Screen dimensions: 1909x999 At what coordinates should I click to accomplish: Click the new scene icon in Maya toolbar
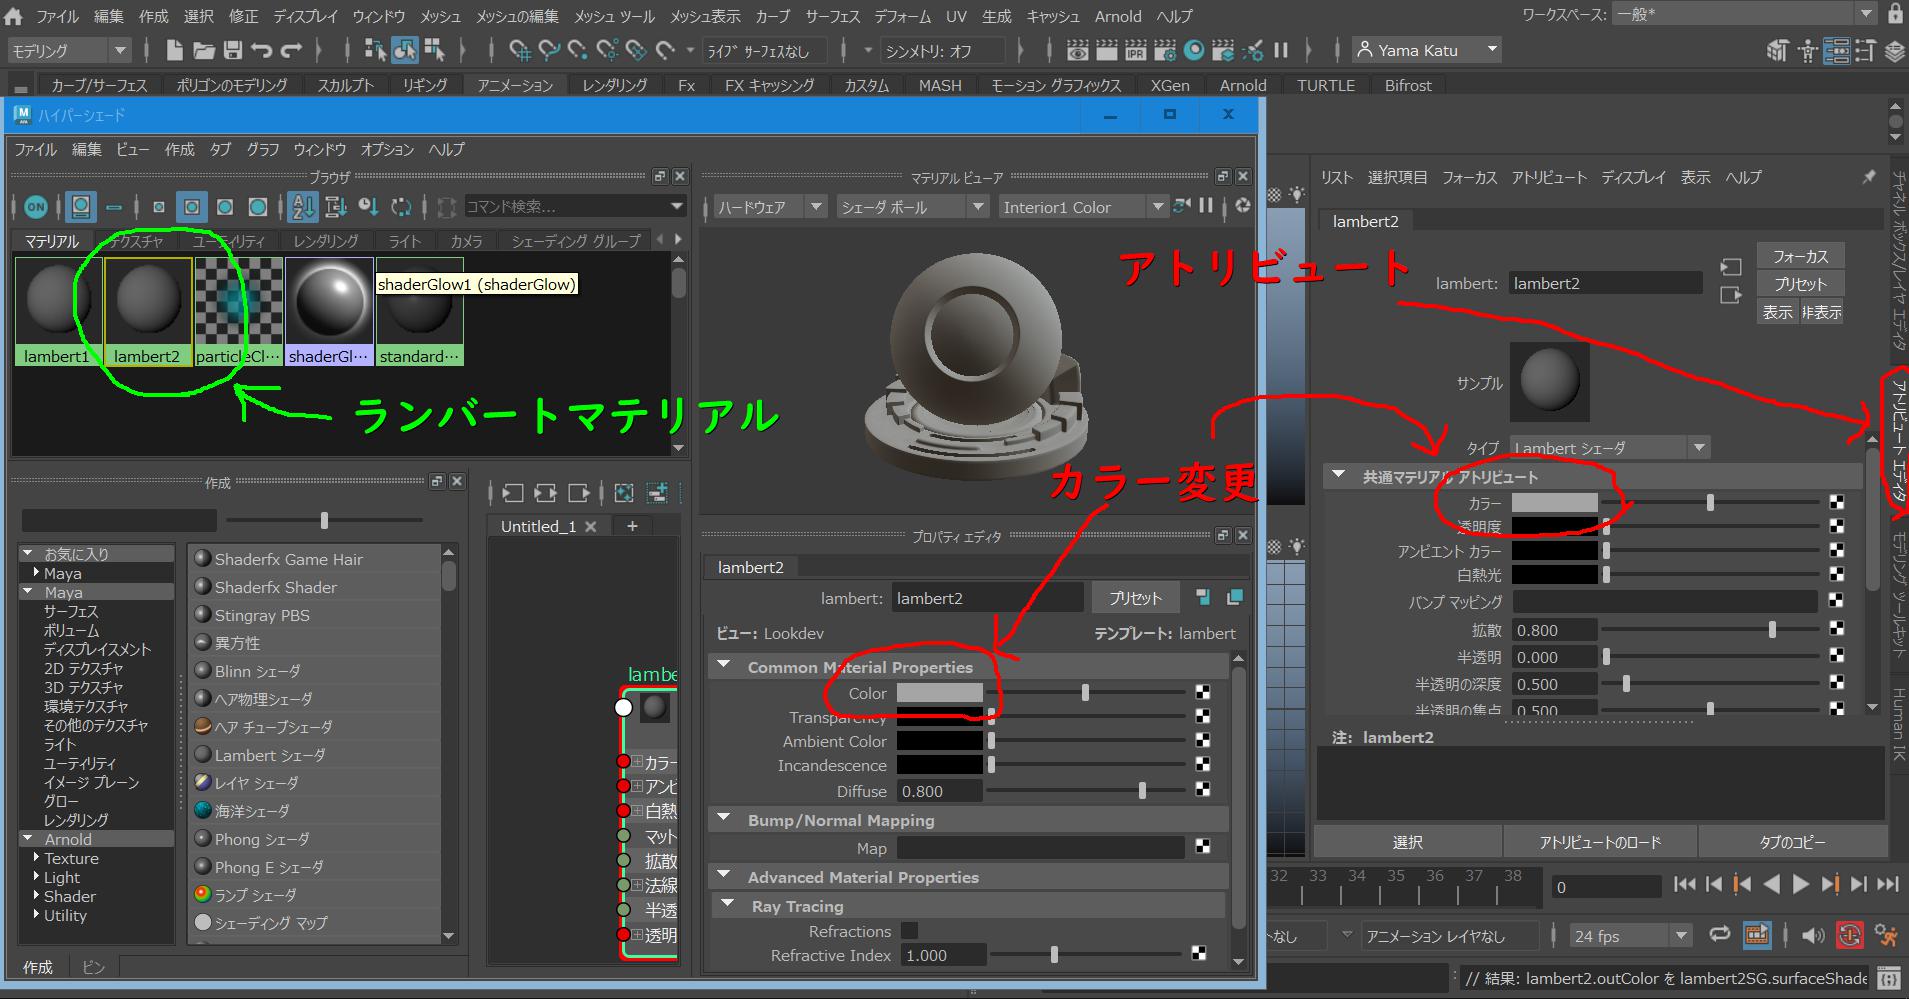coord(174,50)
